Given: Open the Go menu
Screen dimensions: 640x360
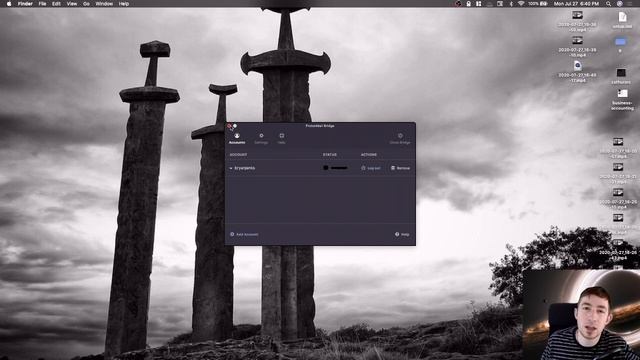Looking at the screenshot, I should (x=86, y=4).
